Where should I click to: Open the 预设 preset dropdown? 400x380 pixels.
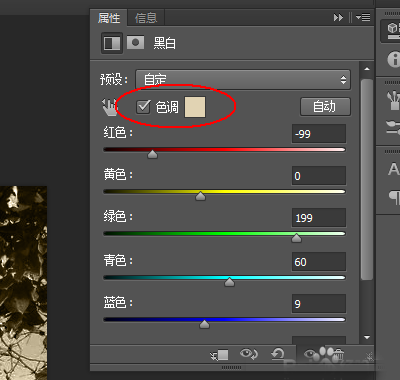(x=243, y=80)
